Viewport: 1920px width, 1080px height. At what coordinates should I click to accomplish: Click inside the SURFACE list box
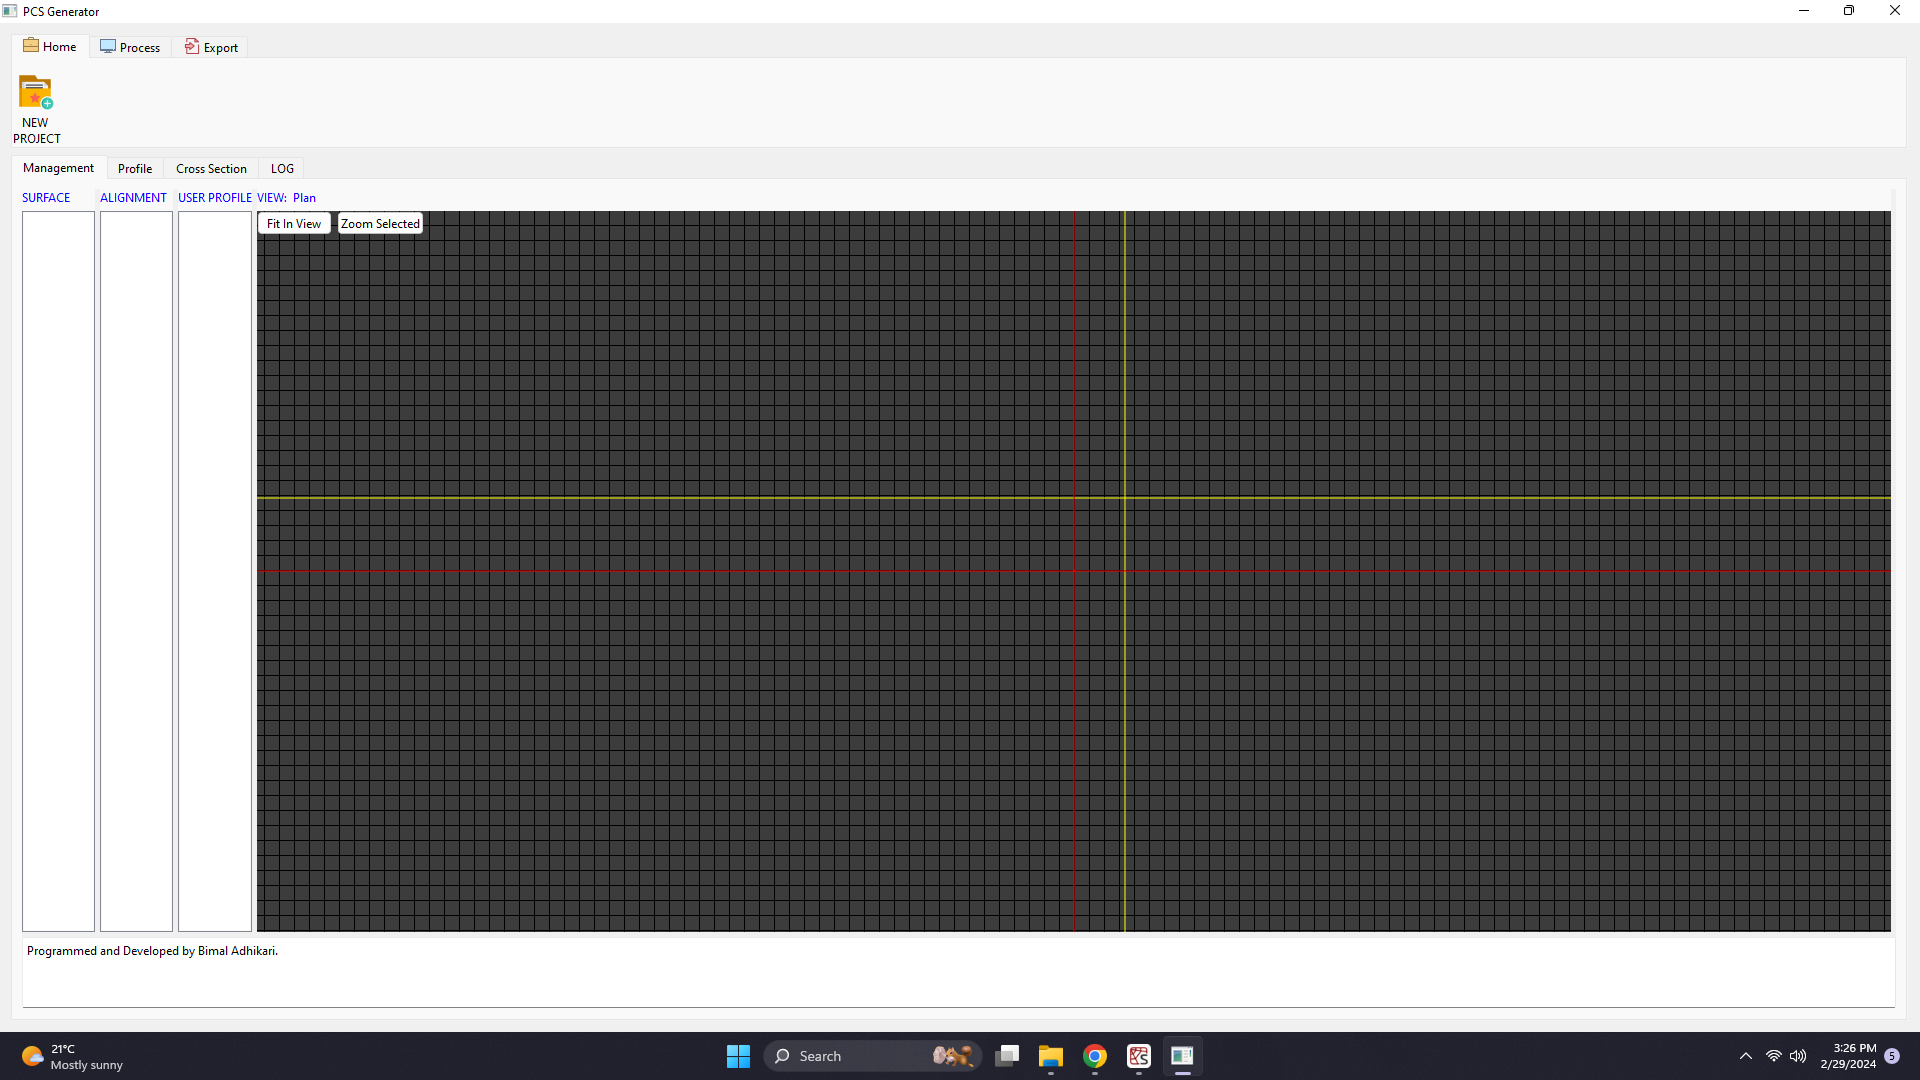click(x=58, y=570)
